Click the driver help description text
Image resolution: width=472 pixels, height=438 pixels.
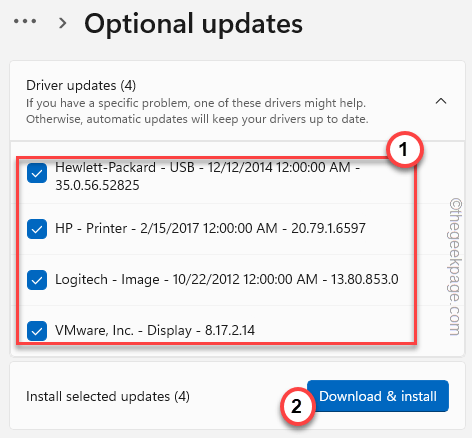[x=197, y=111]
